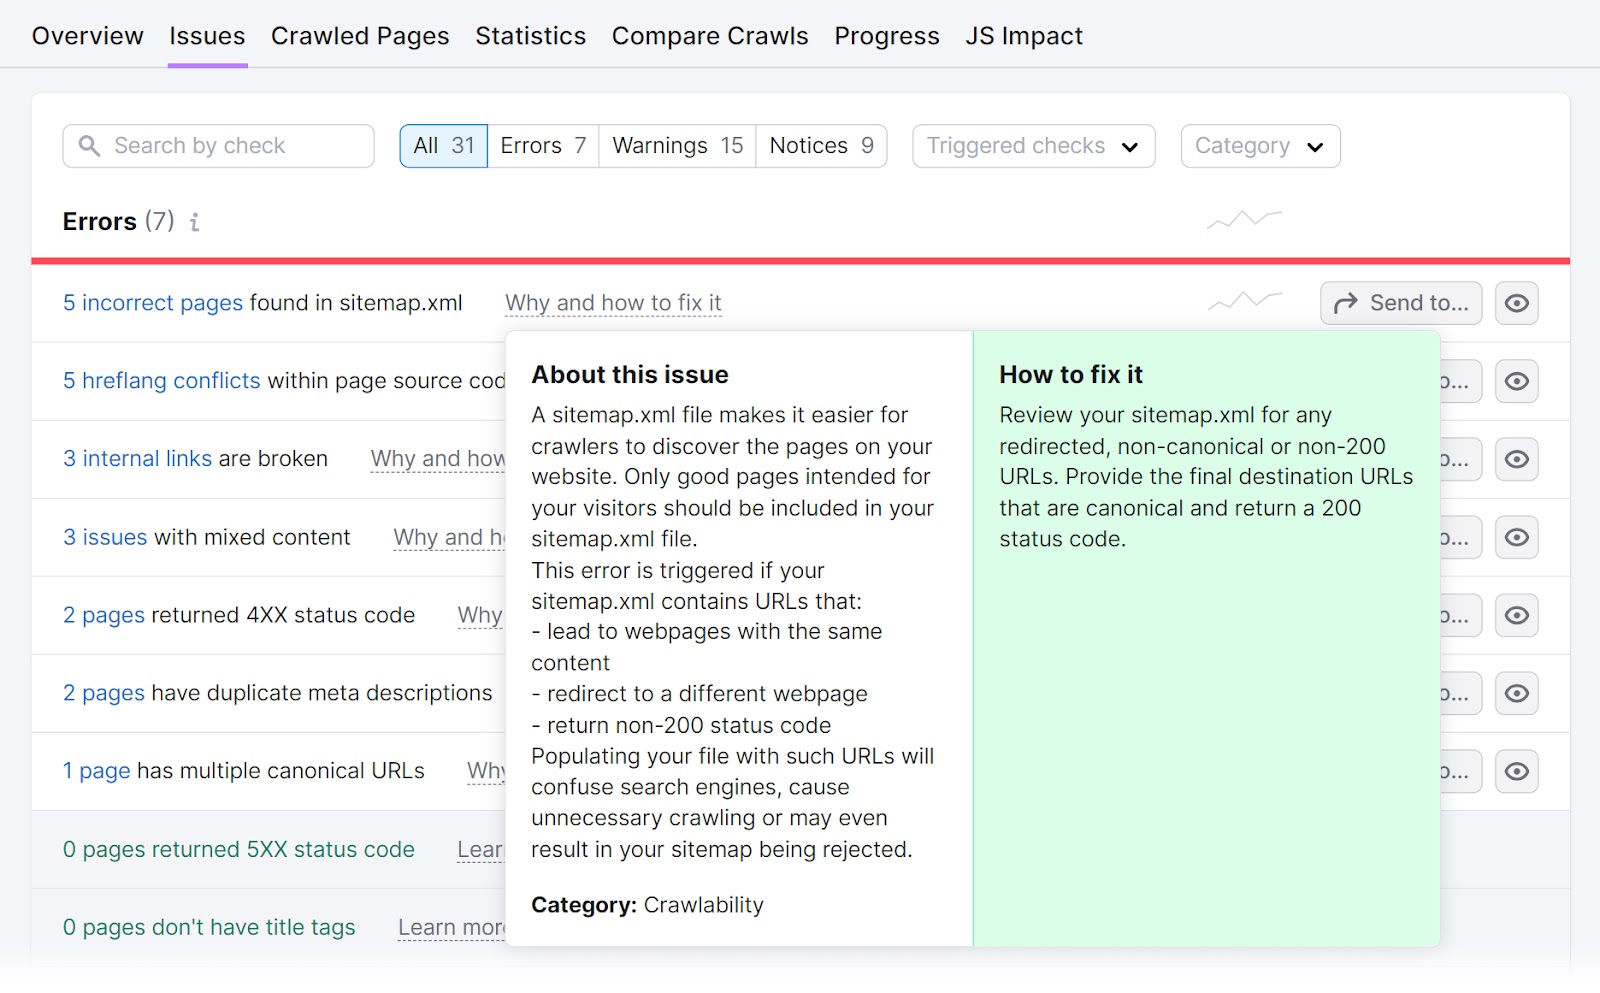Screen dimensions: 1600x993
Task: Click the 5 incorrect pages link
Action: click(x=152, y=302)
